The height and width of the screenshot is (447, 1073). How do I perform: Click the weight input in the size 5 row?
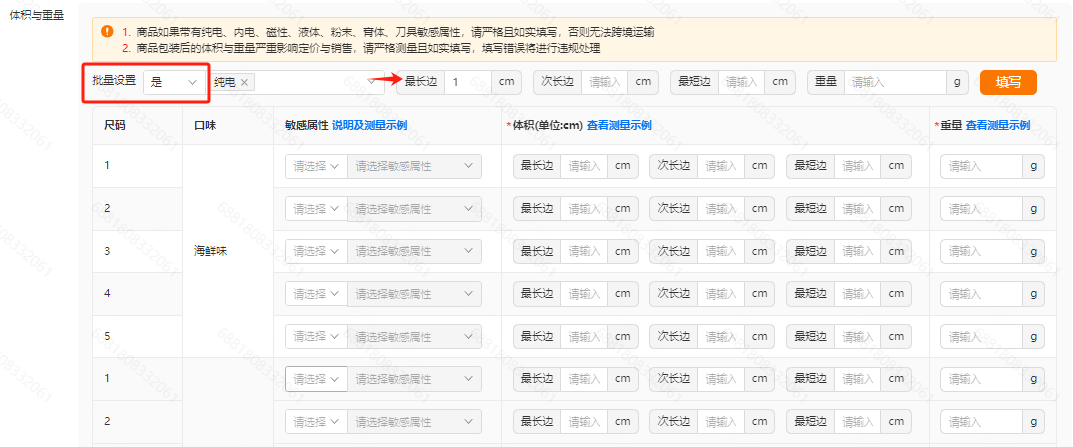[x=981, y=336]
